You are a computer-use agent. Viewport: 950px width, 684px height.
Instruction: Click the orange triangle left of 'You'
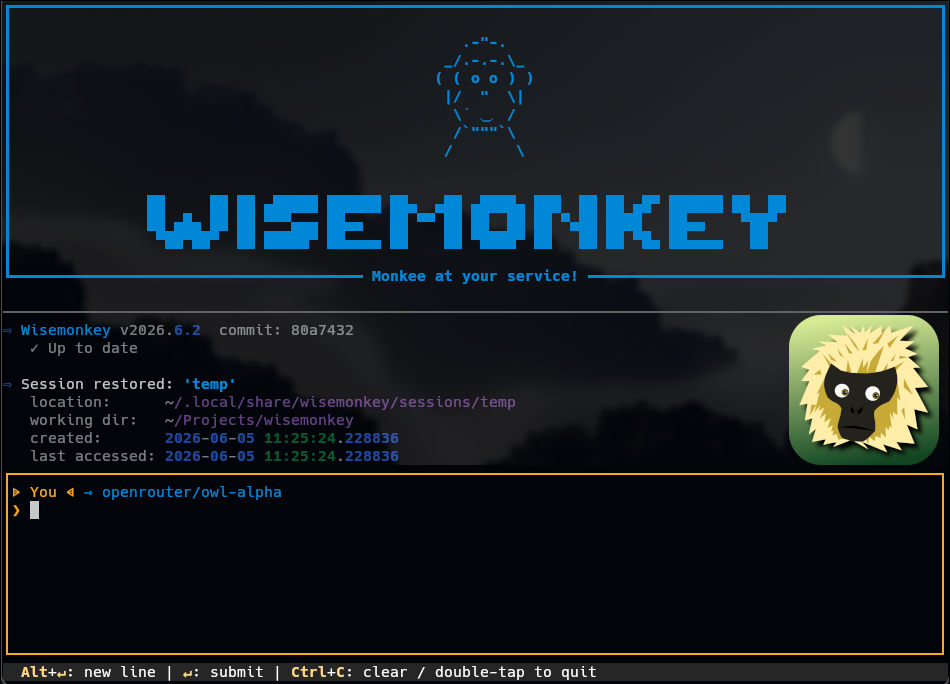tap(16, 492)
